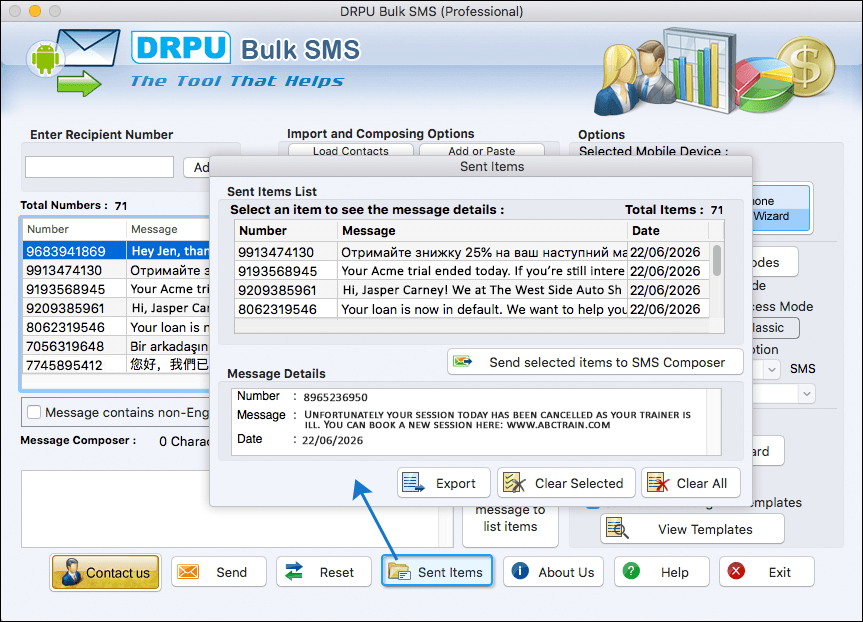This screenshot has height=622, width=863.
Task: Click the business people chart graphic in header
Action: [x=714, y=70]
